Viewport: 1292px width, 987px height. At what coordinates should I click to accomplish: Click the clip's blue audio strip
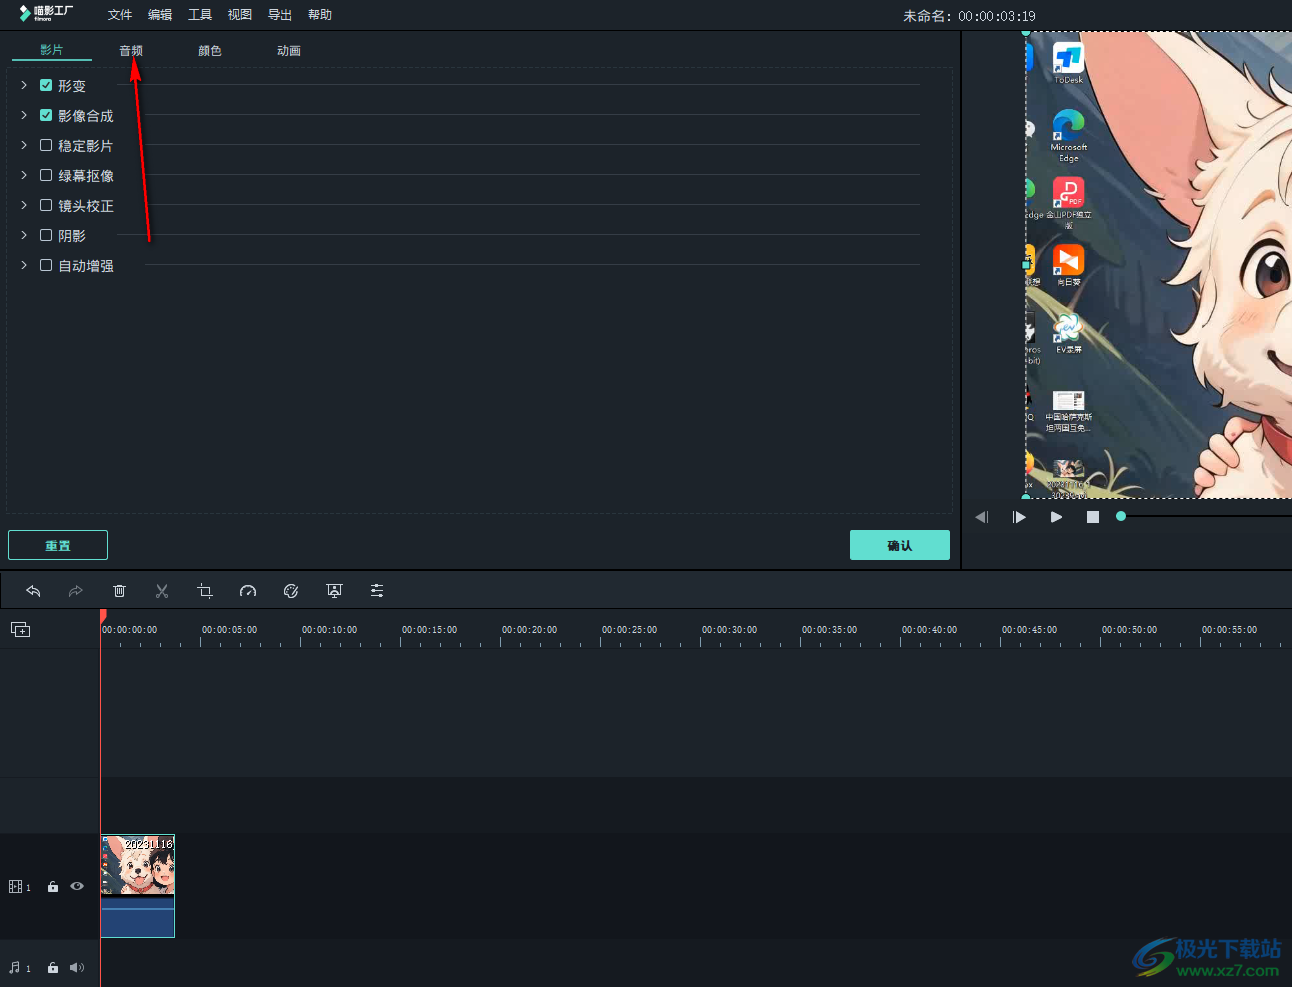coord(138,916)
